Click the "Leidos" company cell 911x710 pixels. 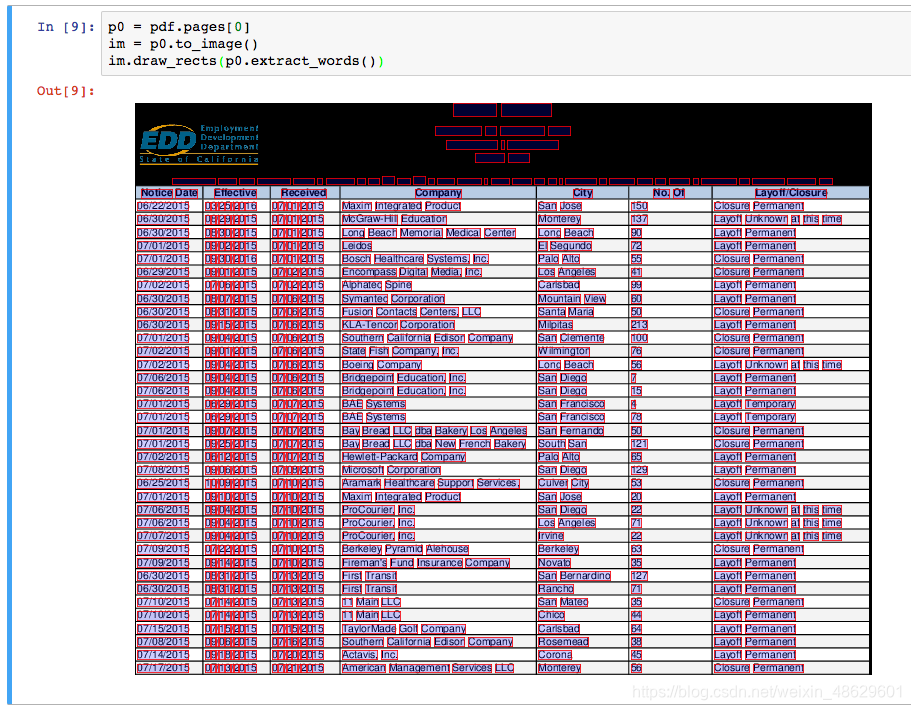pyautogui.click(x=357, y=246)
